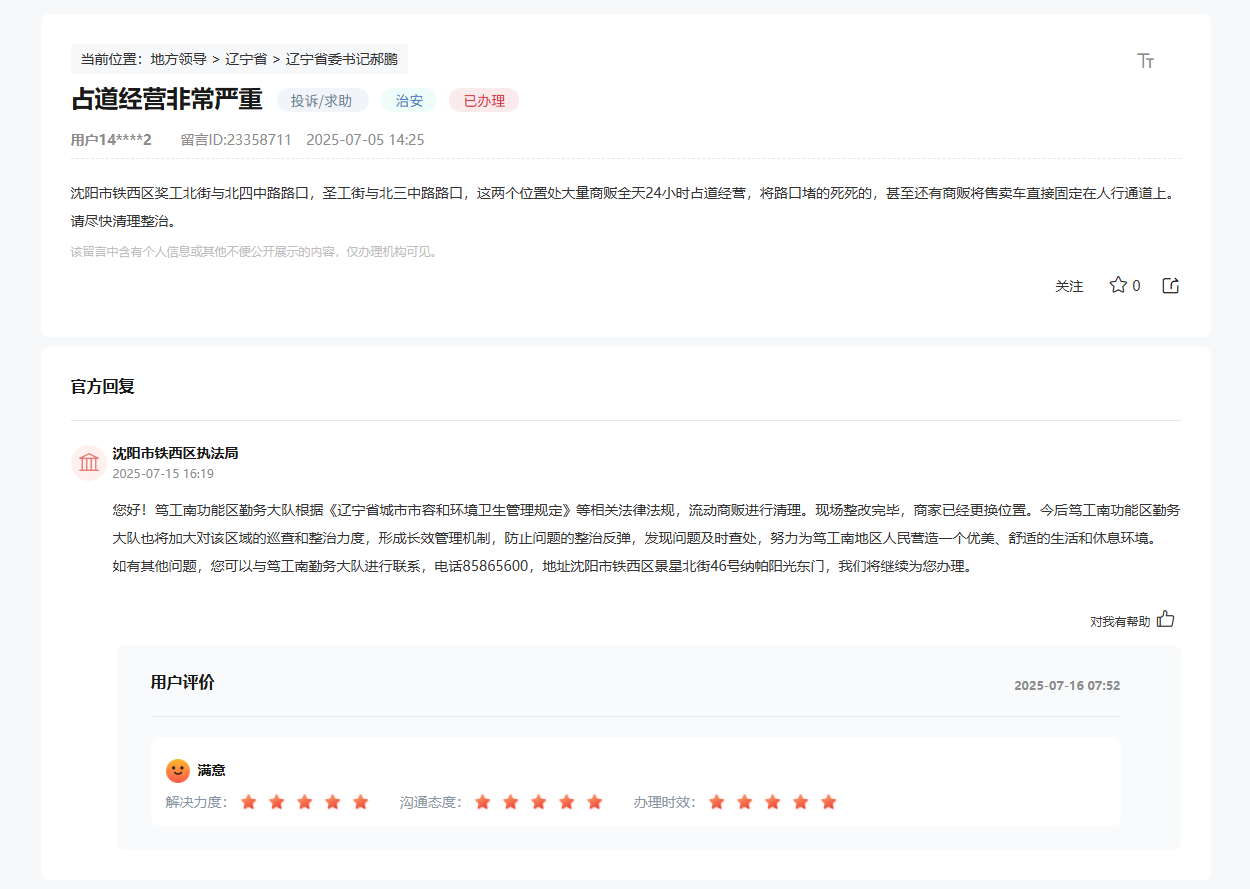This screenshot has width=1250, height=889.
Task: Click the 关注 follow button
Action: (x=1069, y=285)
